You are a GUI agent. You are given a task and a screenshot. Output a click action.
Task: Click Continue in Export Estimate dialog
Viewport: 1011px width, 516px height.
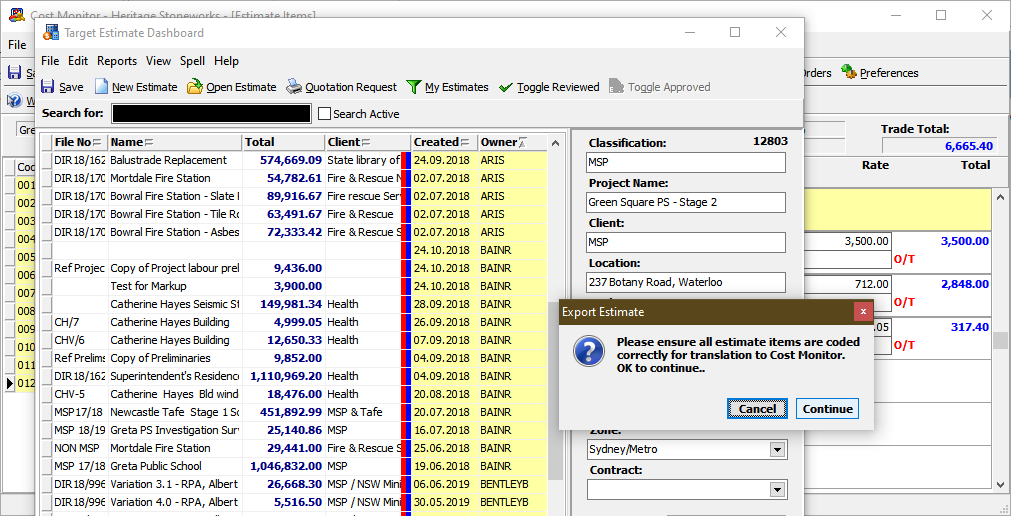(827, 408)
